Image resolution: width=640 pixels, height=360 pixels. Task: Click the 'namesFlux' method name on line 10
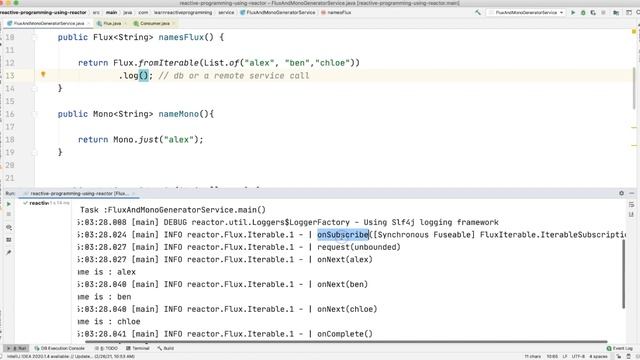(x=181, y=37)
